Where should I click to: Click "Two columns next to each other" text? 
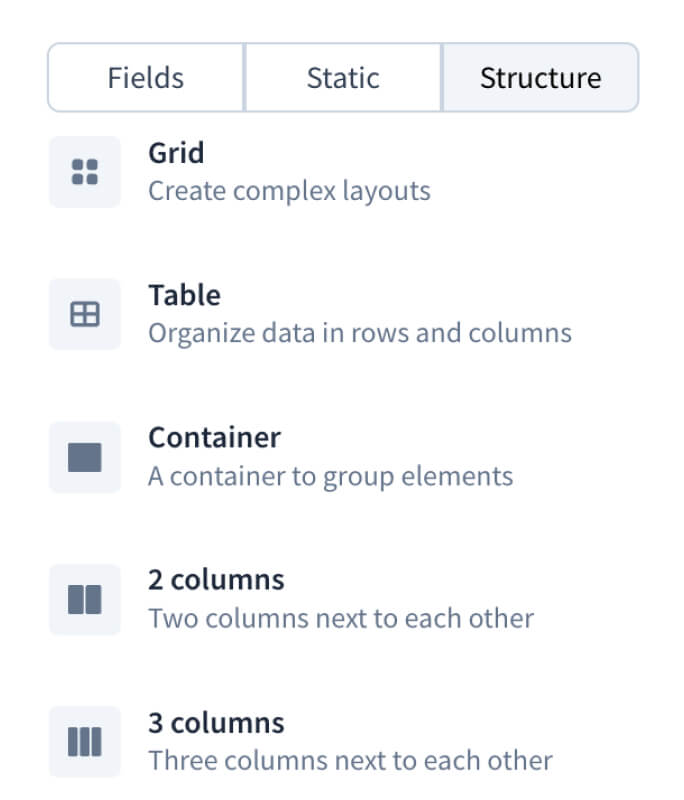pos(341,618)
